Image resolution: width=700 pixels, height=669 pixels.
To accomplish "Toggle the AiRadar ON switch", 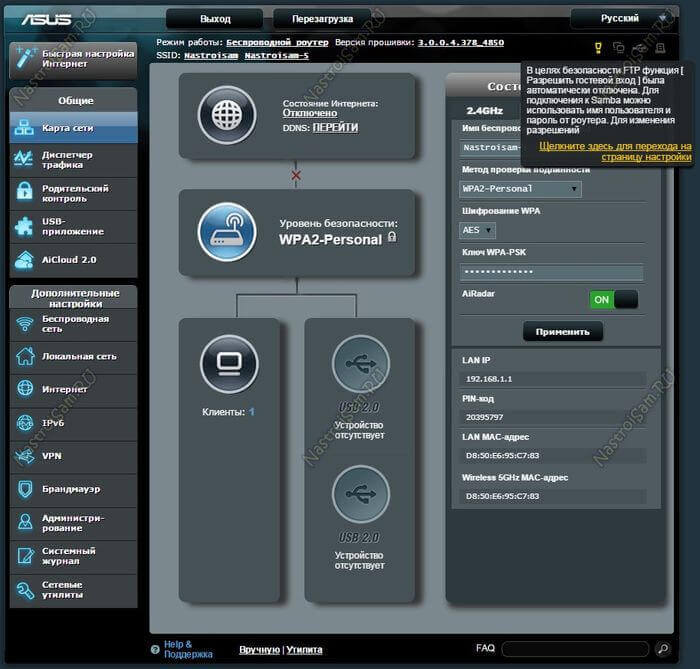I will 613,299.
